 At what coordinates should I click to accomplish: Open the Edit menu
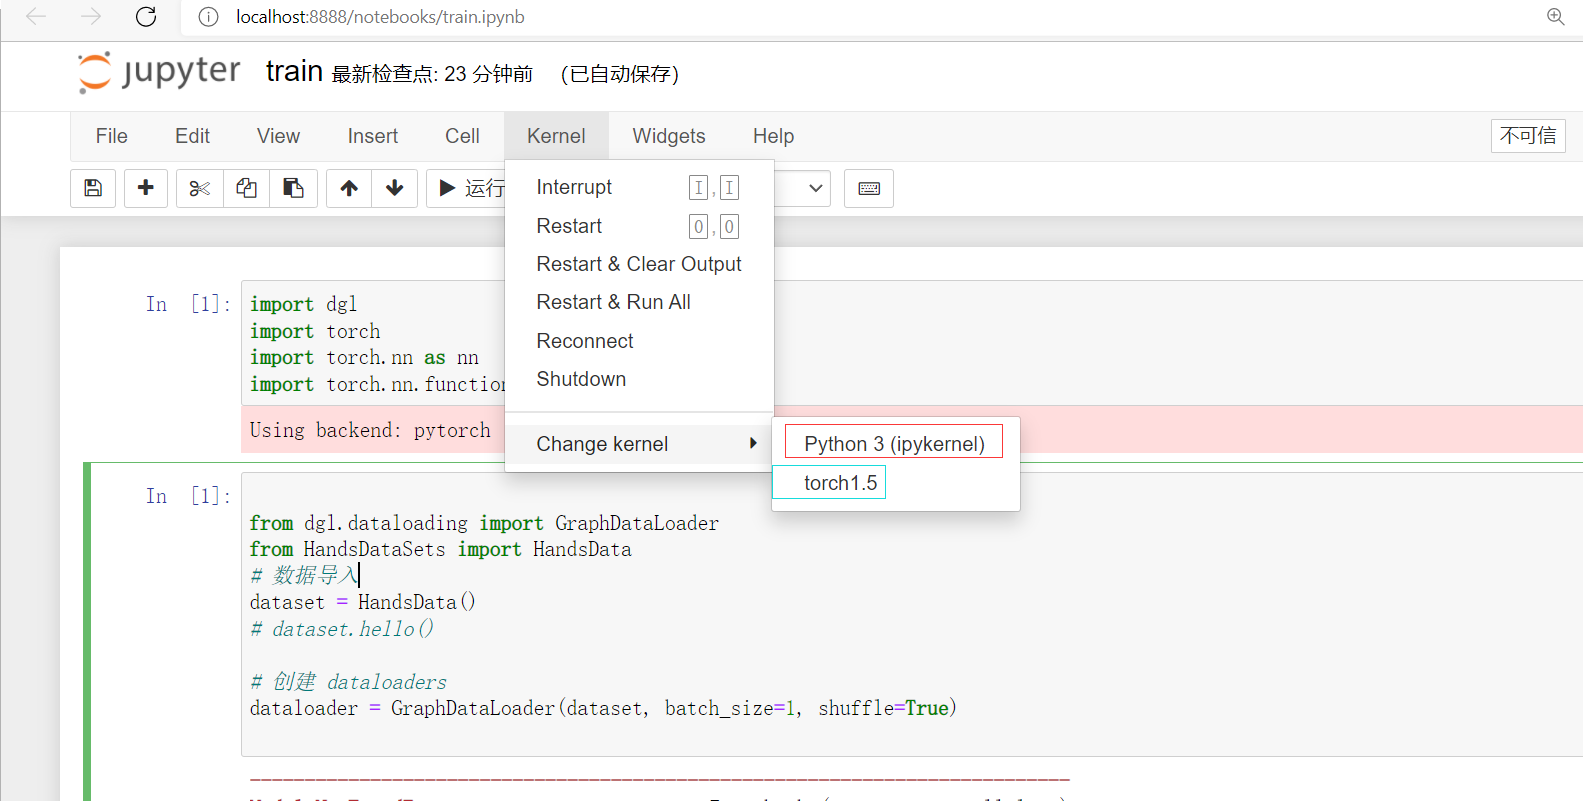(192, 136)
